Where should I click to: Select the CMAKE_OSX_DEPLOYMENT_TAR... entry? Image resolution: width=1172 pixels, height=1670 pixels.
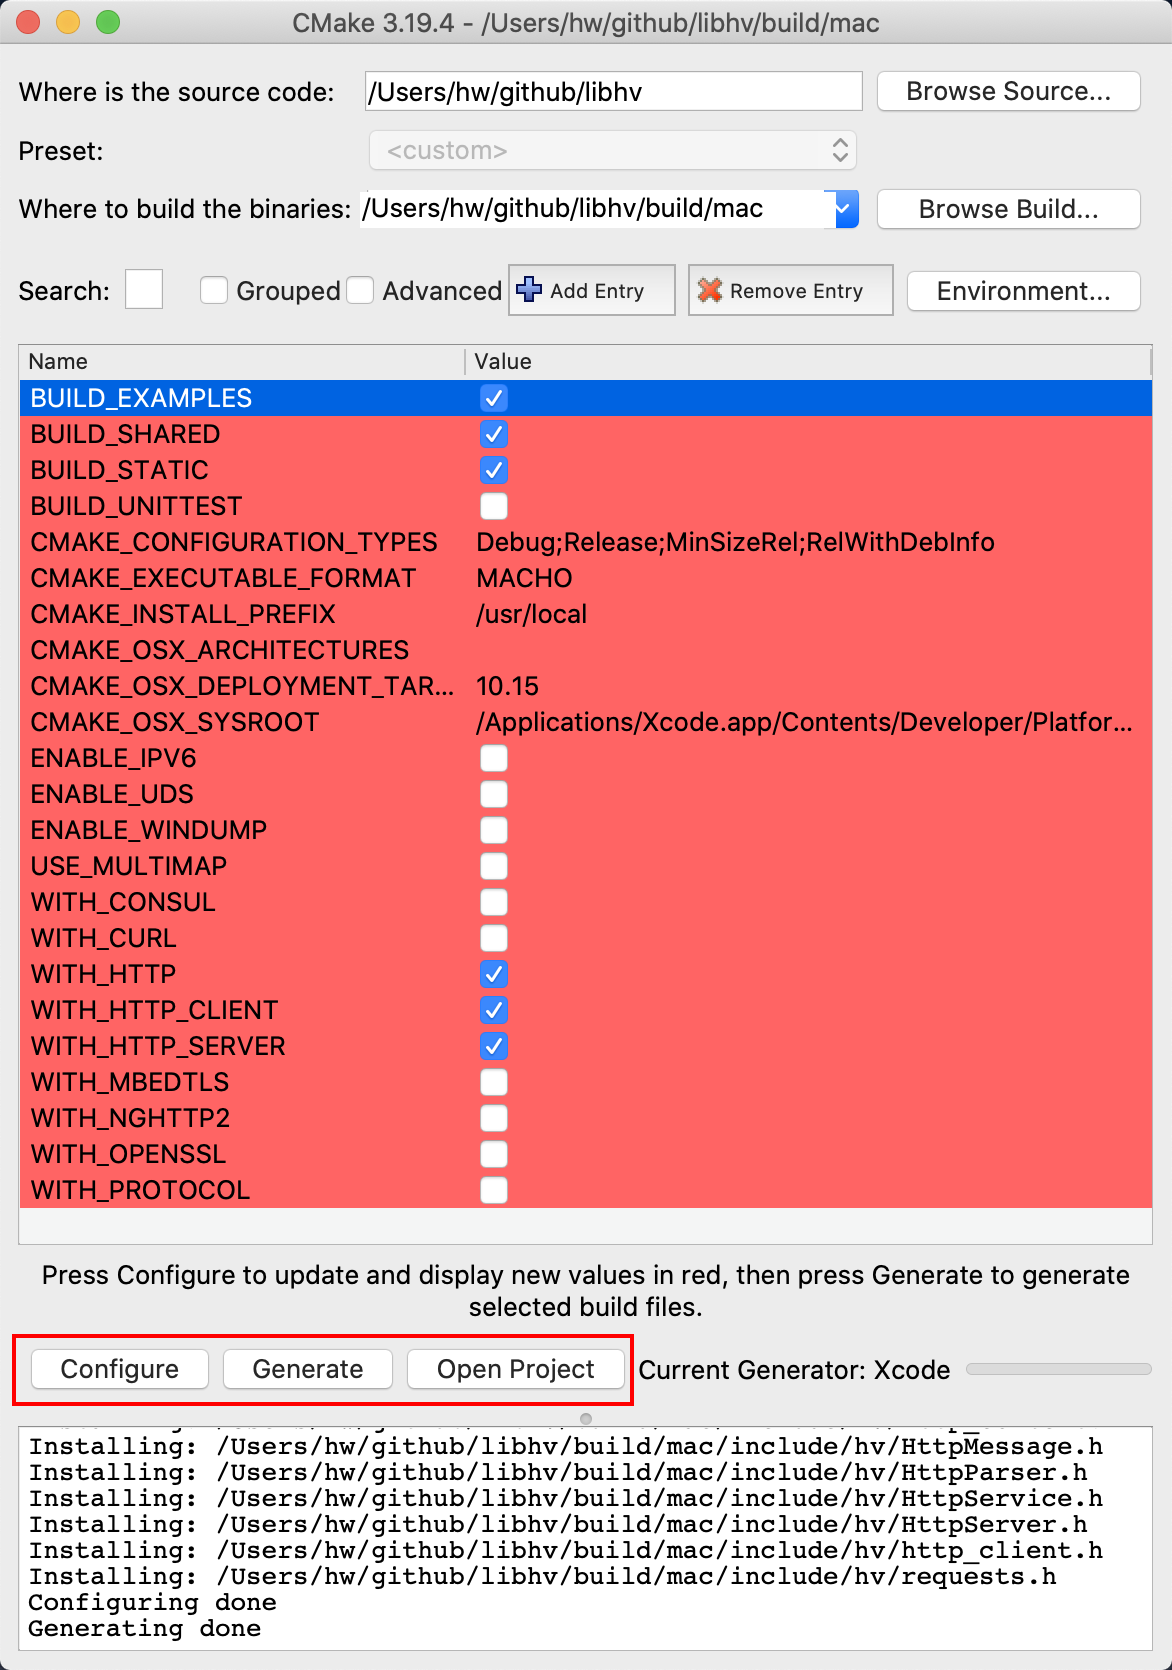[x=242, y=686]
